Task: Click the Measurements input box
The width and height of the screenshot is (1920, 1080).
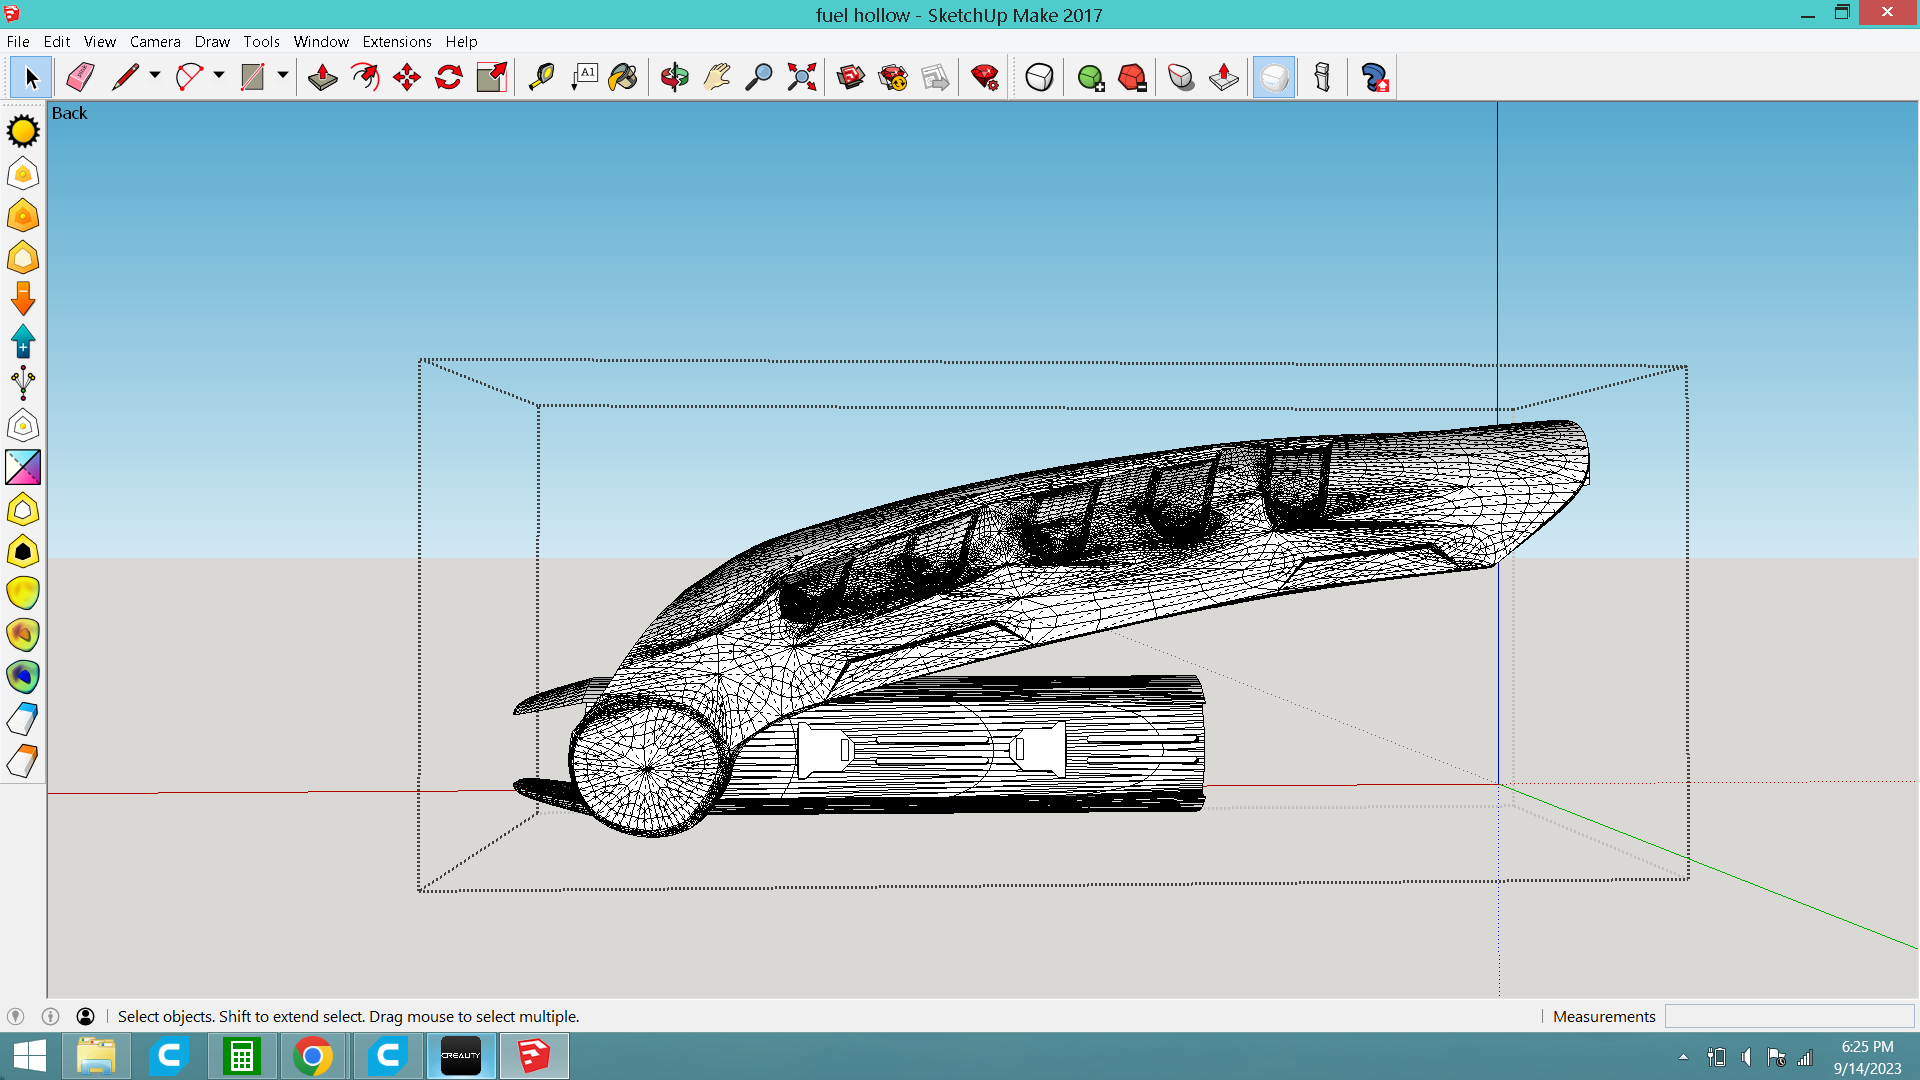Action: coord(1789,1016)
